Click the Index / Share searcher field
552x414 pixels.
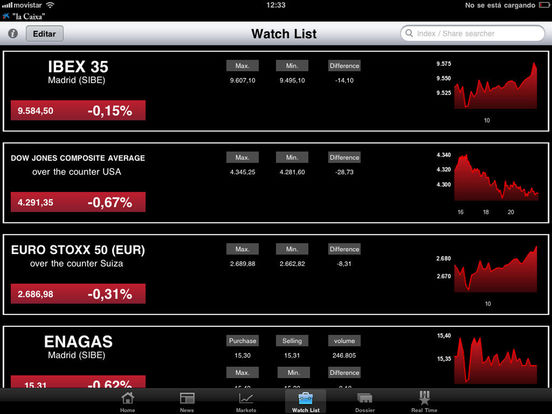[472, 33]
